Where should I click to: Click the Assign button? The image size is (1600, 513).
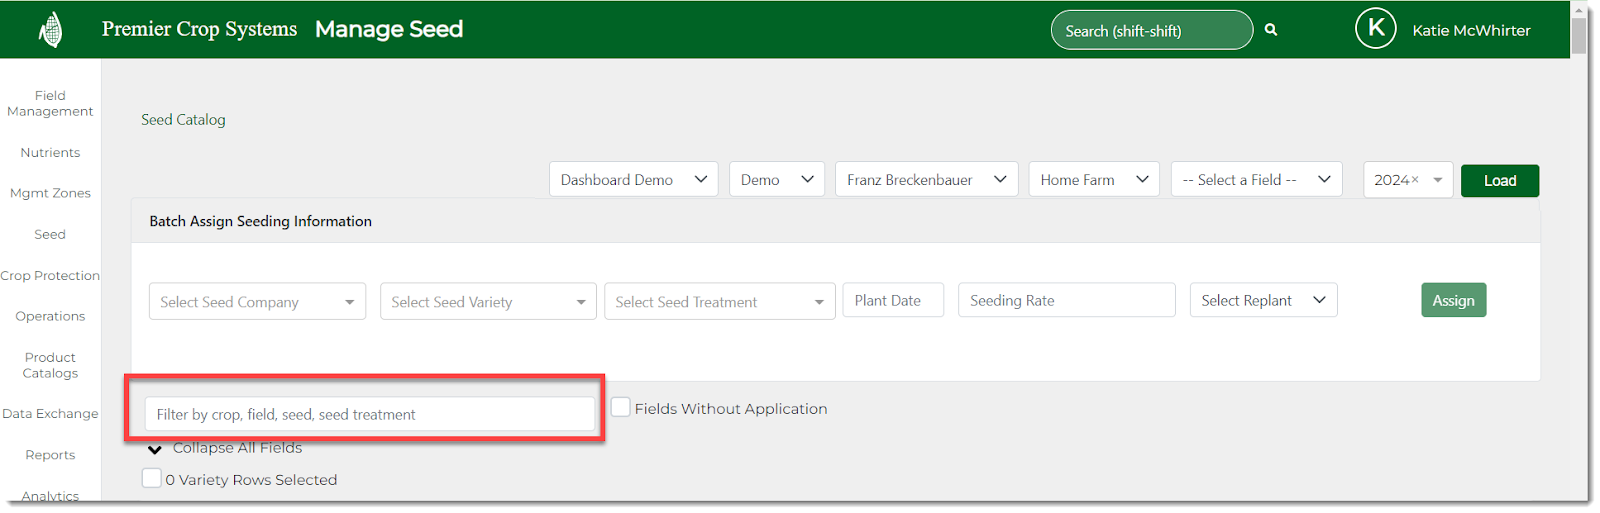1454,300
